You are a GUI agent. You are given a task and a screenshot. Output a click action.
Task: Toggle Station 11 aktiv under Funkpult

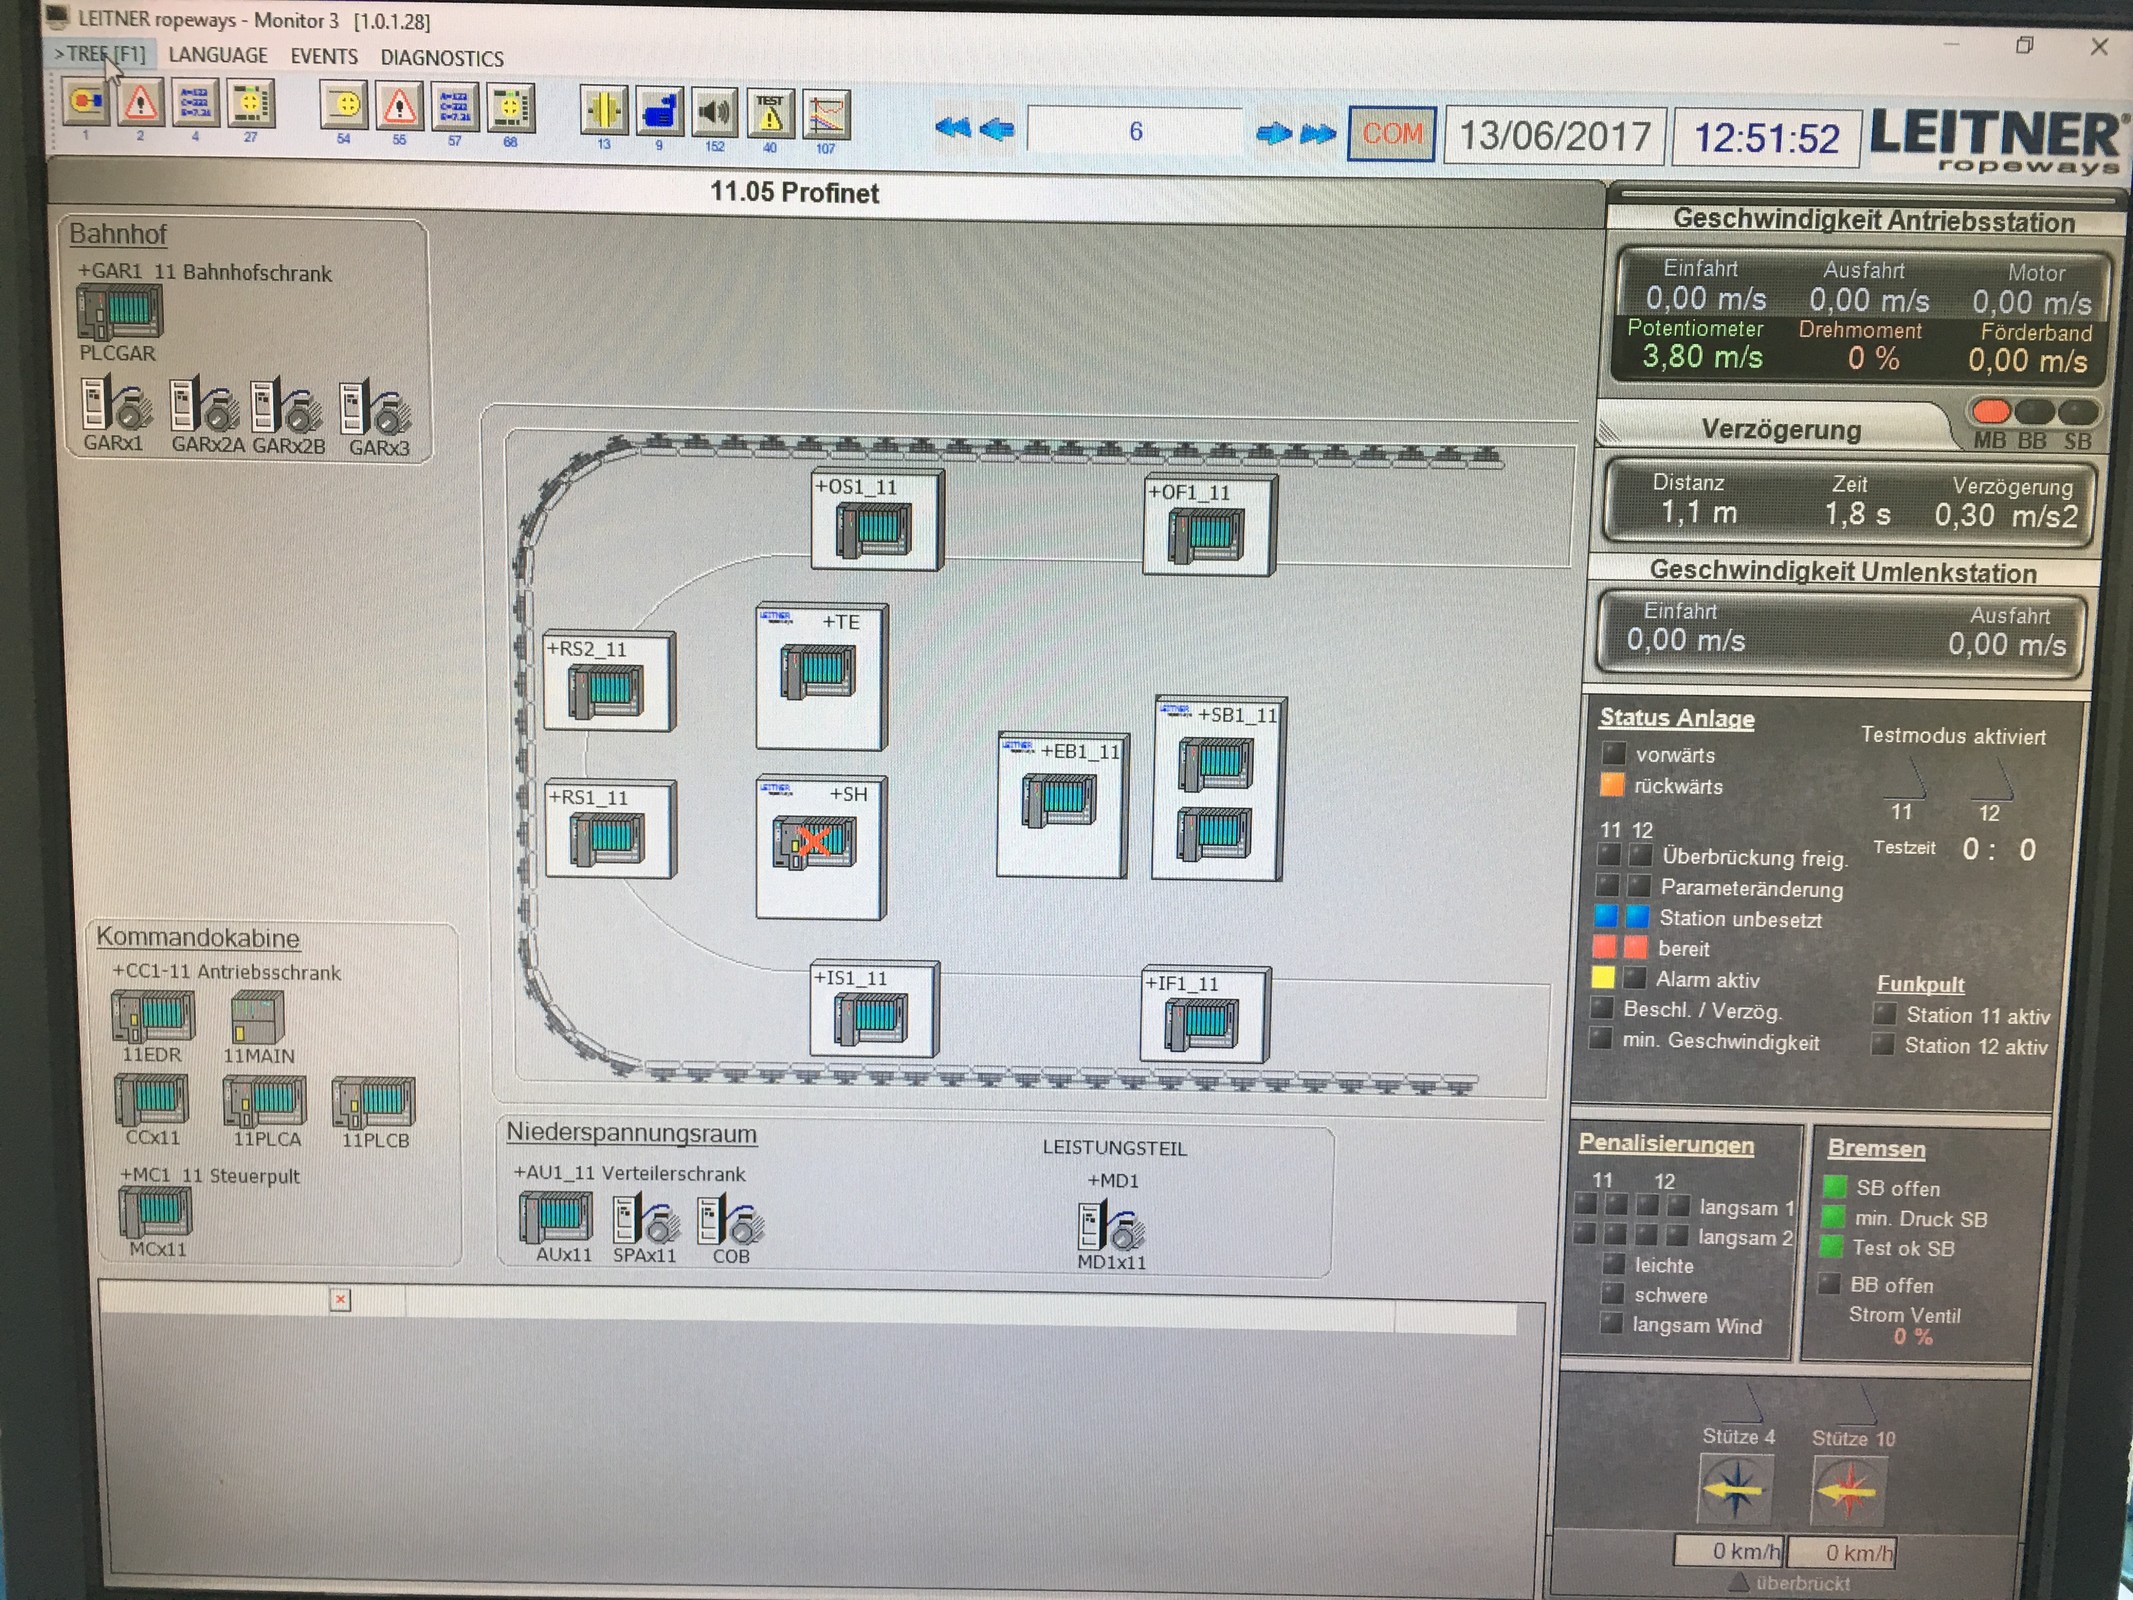tap(1884, 1014)
